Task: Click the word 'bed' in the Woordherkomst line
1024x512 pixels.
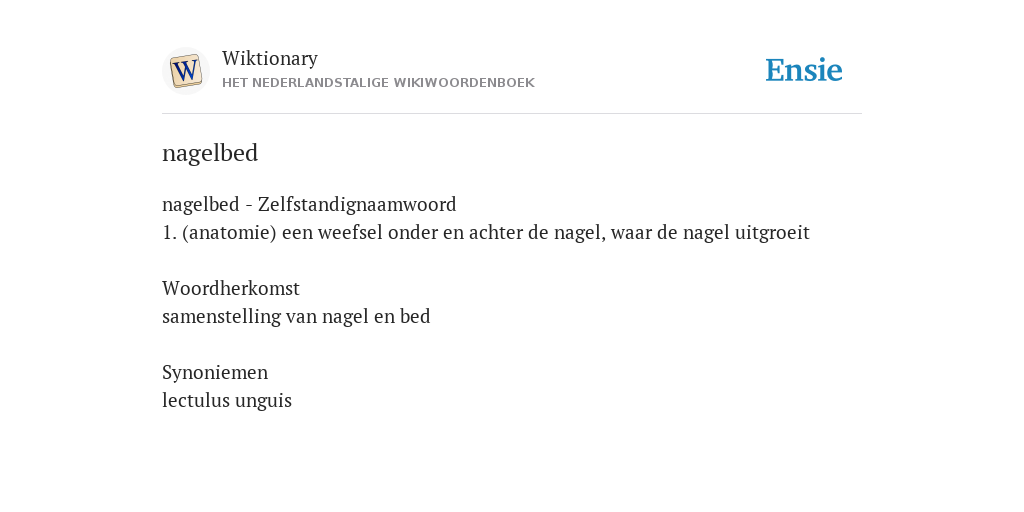Action: tap(415, 317)
